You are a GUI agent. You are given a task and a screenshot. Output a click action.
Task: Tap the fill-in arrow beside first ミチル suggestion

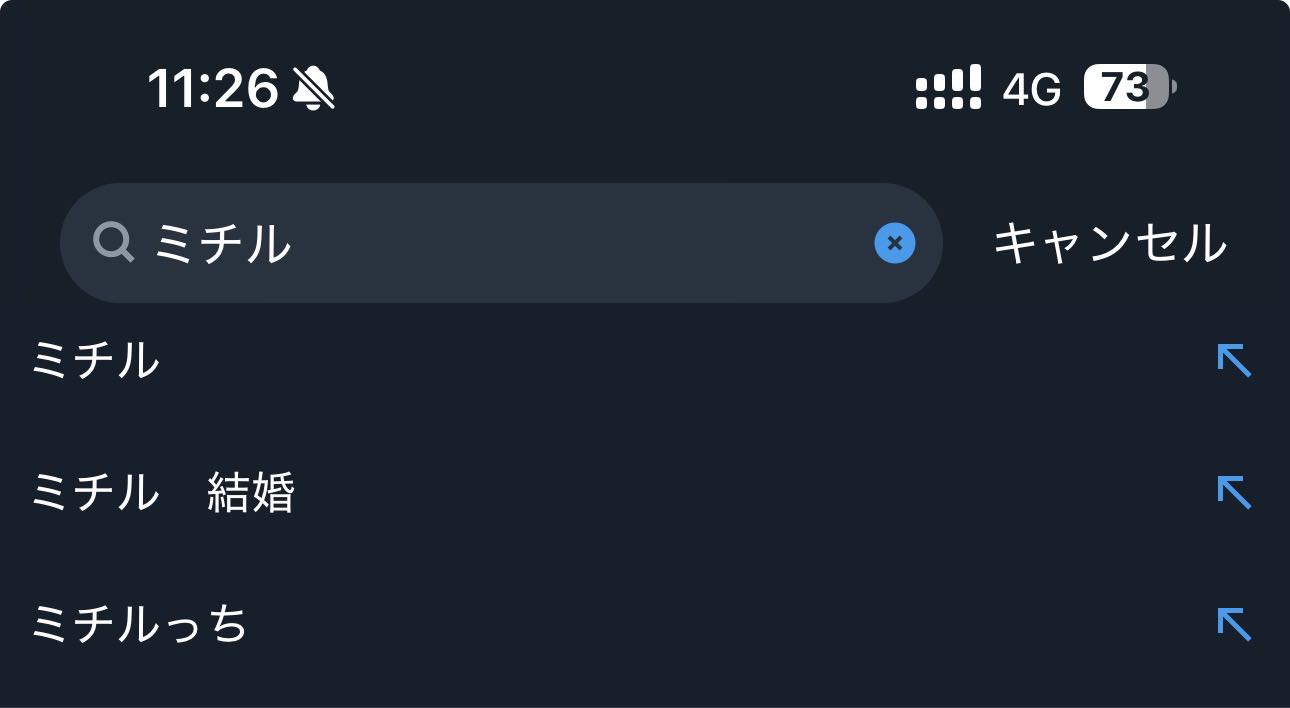point(1234,360)
